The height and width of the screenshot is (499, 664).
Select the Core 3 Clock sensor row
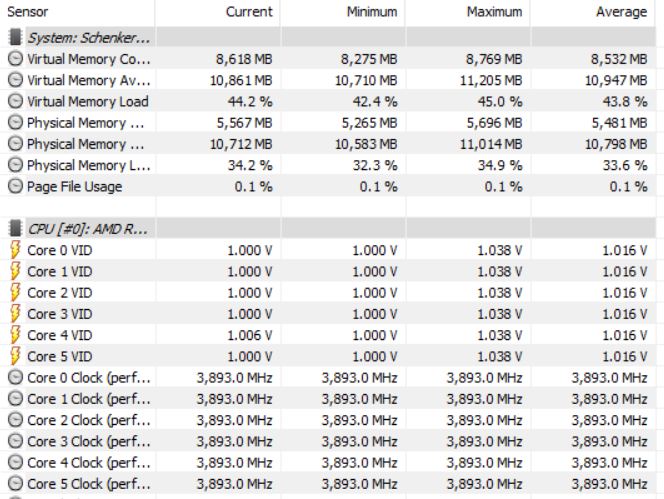pyautogui.click(x=332, y=441)
